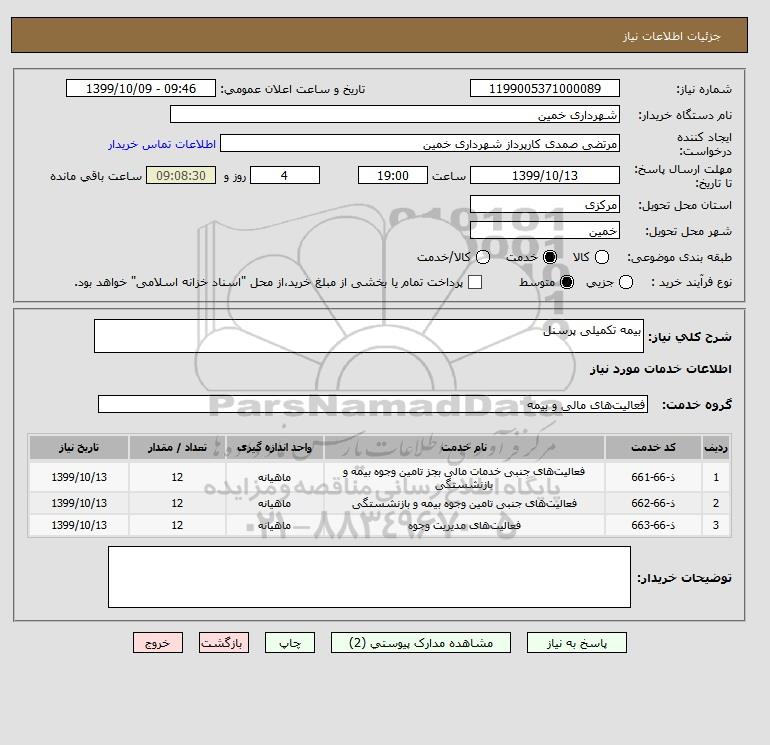Click the شماره نیاز number field

pyautogui.click(x=545, y=88)
